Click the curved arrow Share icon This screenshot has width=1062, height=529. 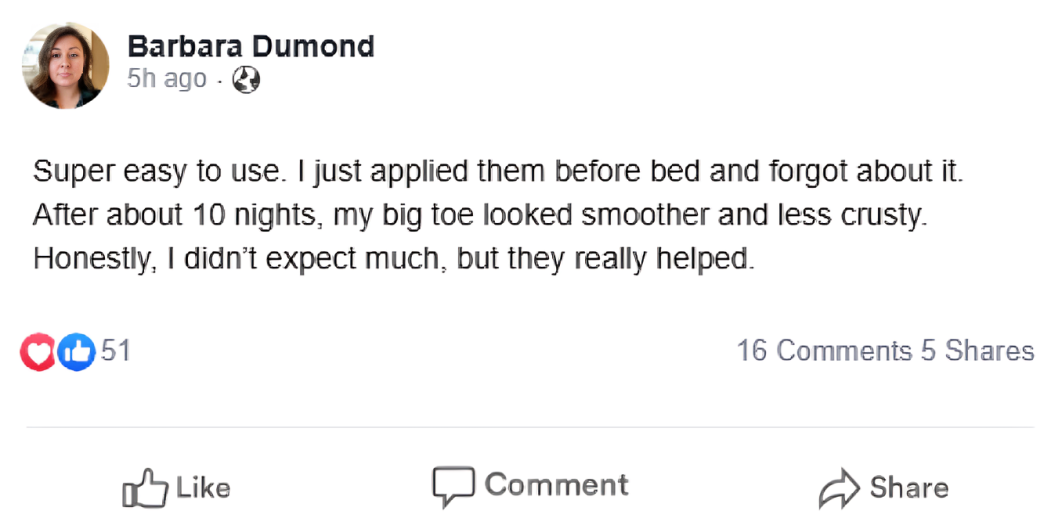point(837,489)
